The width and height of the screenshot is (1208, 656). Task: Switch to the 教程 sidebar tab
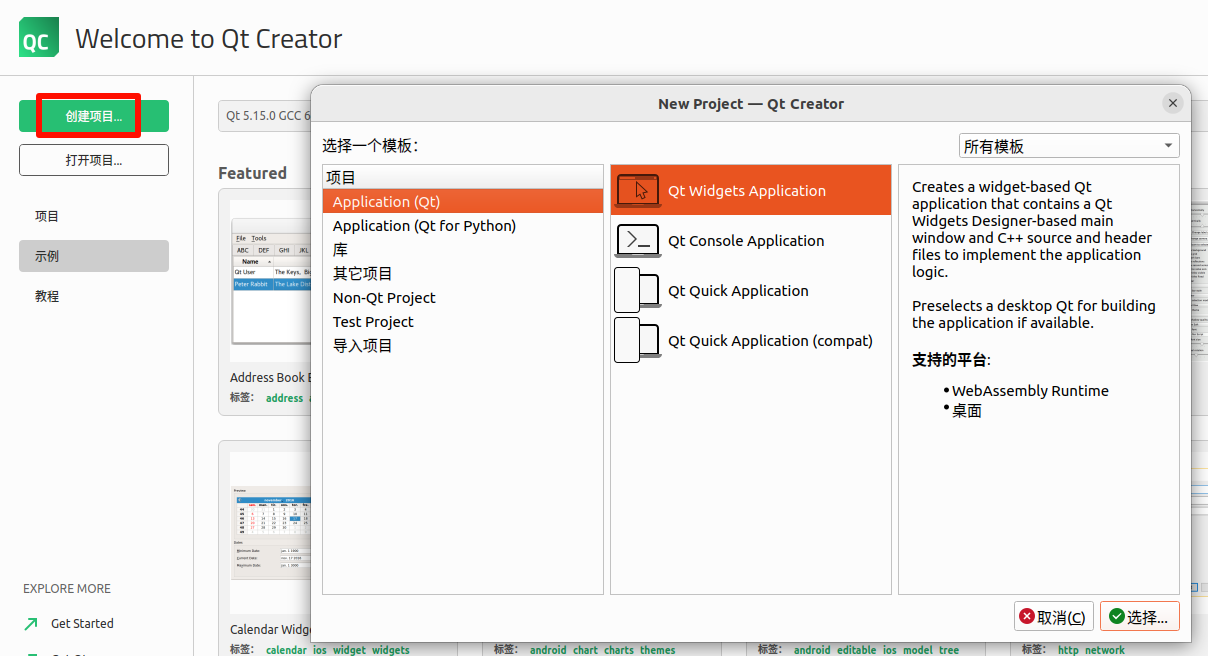94,296
